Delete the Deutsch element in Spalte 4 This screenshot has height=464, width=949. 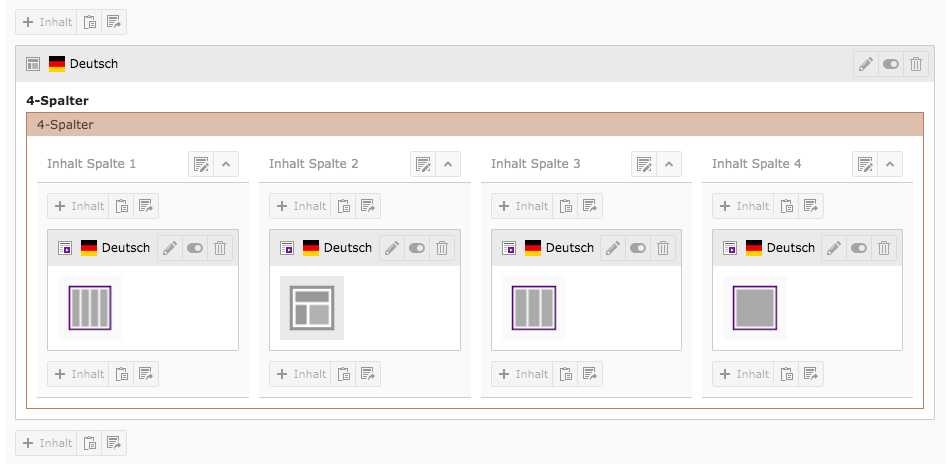(x=884, y=248)
